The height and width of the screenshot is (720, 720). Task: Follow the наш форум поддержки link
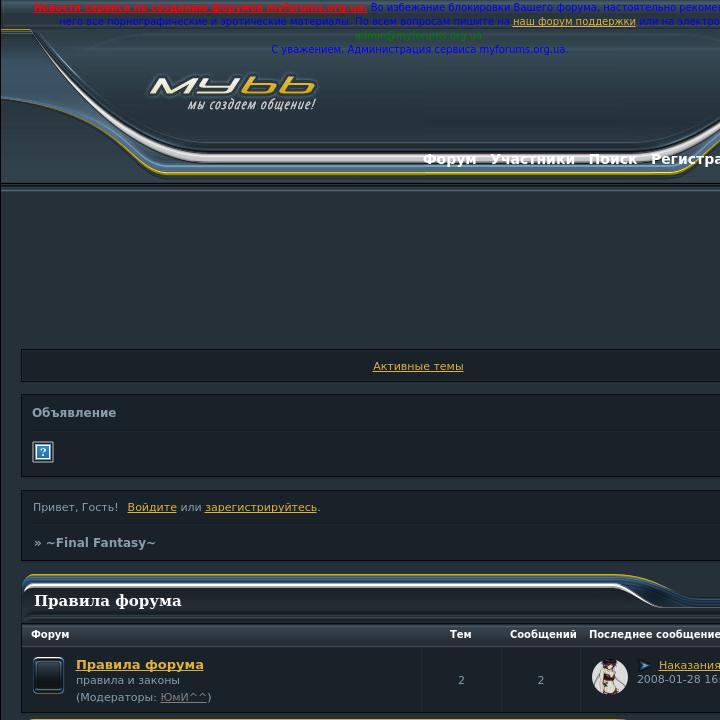pyautogui.click(x=574, y=22)
